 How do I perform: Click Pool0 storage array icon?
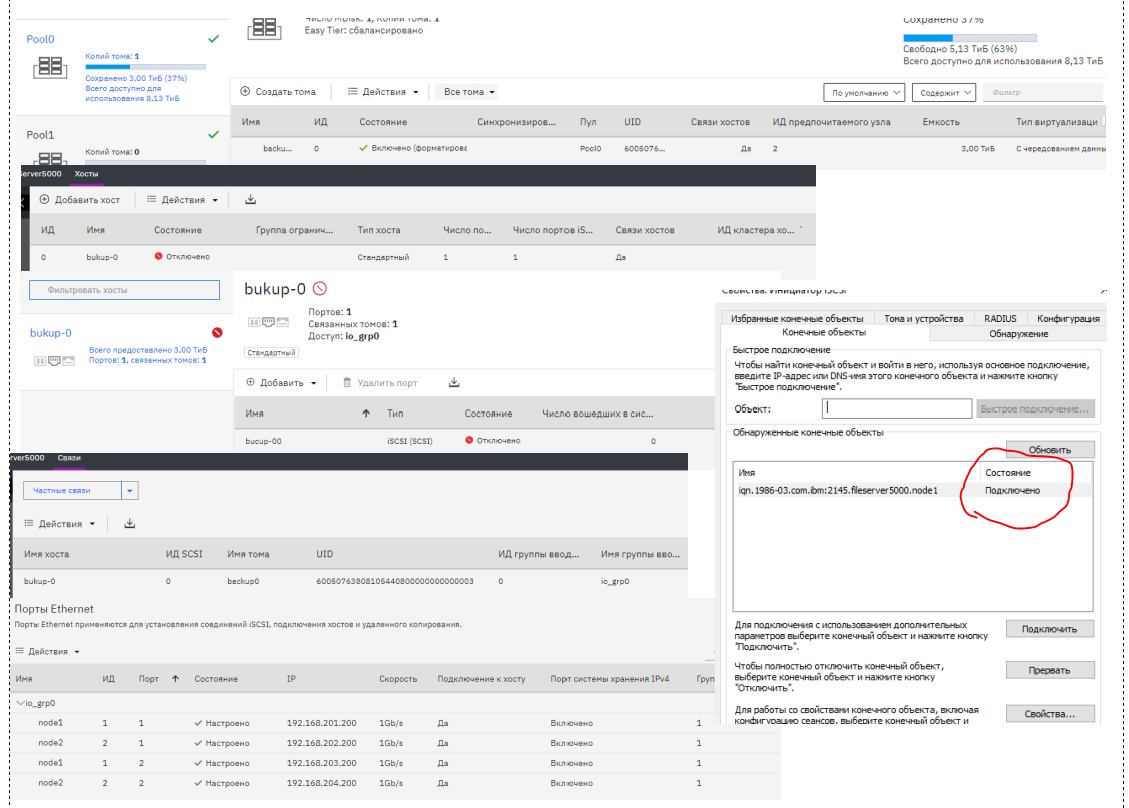tap(50, 68)
